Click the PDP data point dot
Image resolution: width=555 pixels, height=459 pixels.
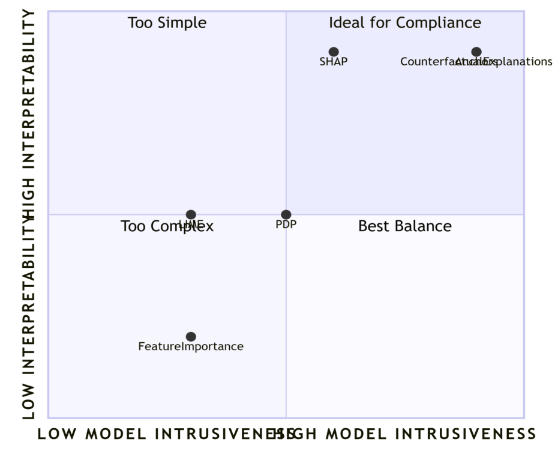(286, 214)
